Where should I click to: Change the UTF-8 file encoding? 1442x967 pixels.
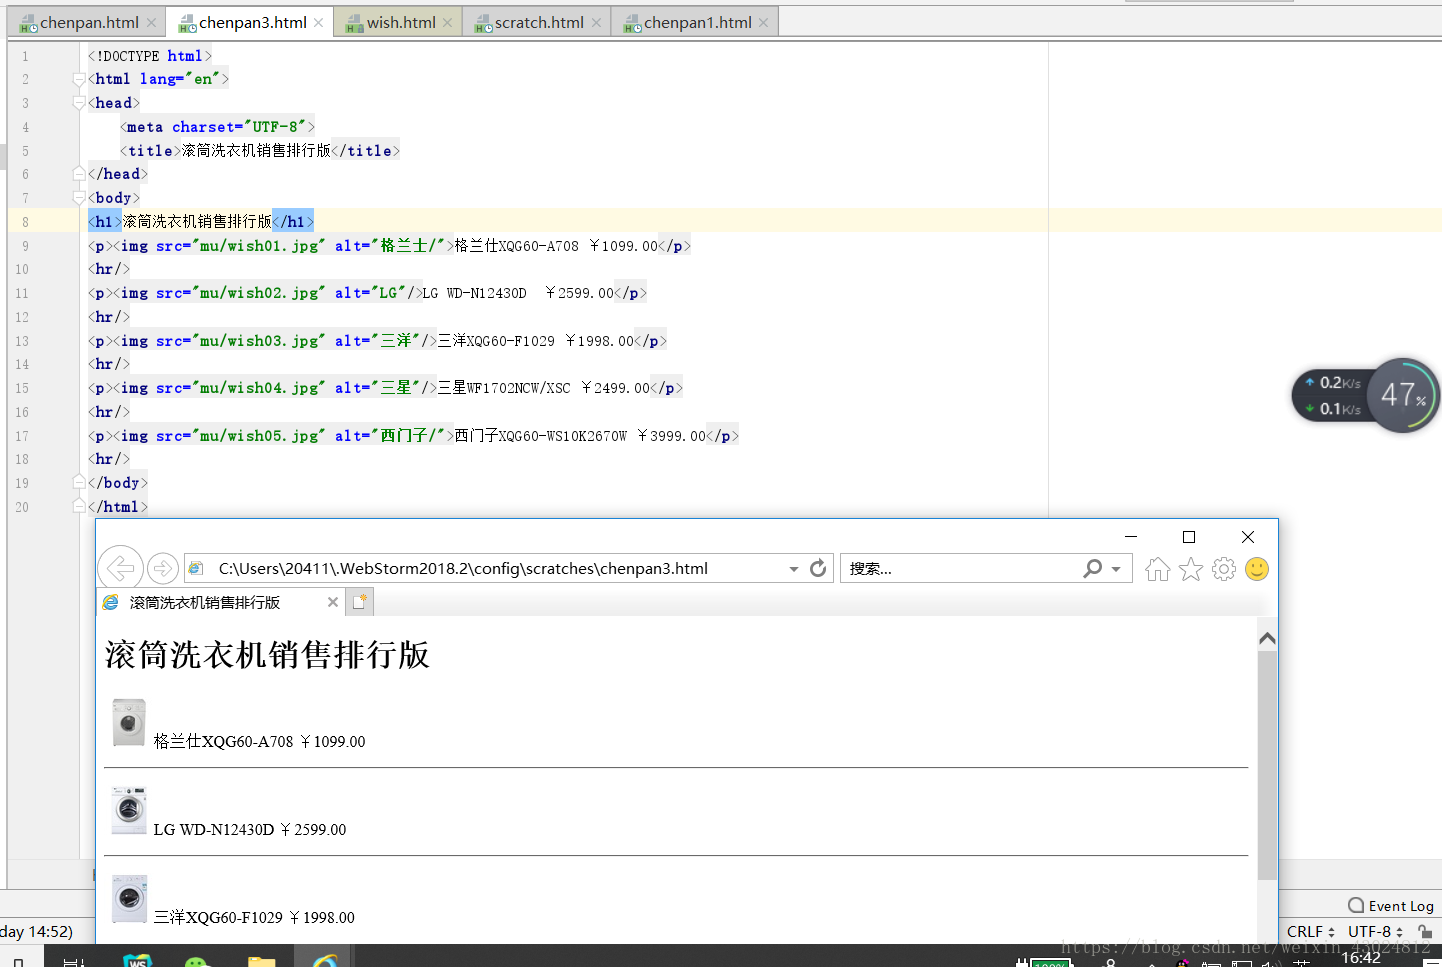pos(1375,931)
